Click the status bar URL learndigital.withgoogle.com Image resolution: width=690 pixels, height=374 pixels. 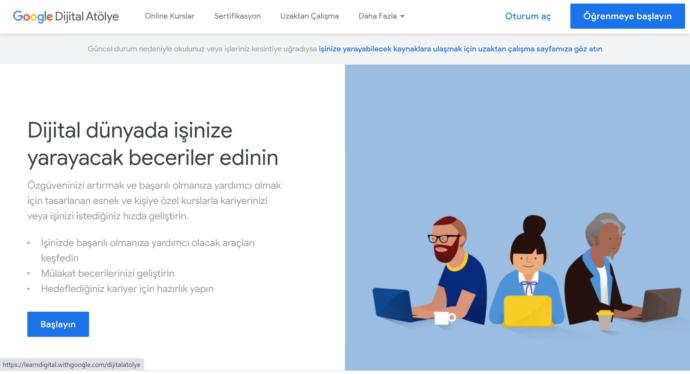tap(71, 365)
